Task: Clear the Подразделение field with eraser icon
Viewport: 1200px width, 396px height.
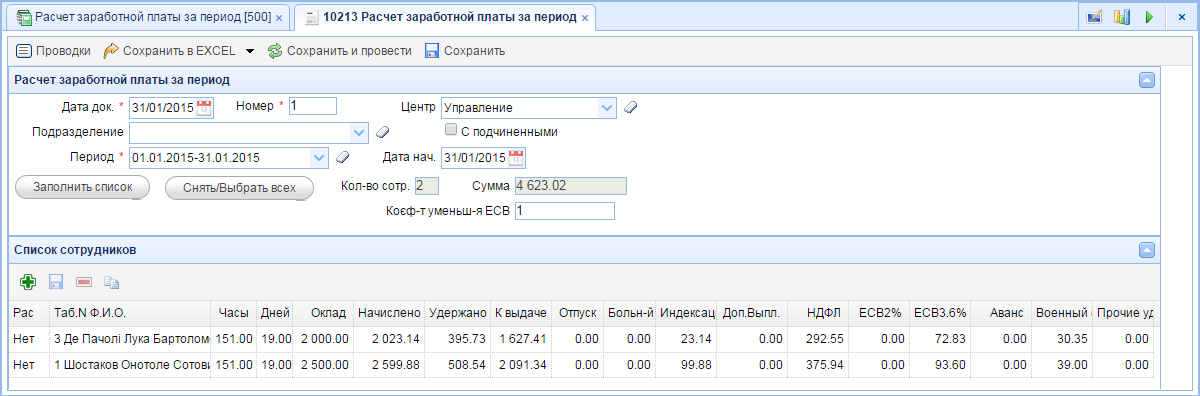Action: click(381, 132)
